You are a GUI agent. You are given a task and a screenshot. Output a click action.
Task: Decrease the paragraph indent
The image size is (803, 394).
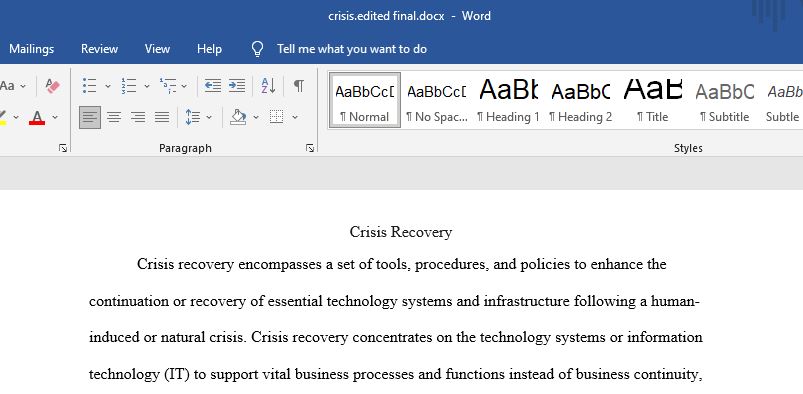pyautogui.click(x=213, y=86)
